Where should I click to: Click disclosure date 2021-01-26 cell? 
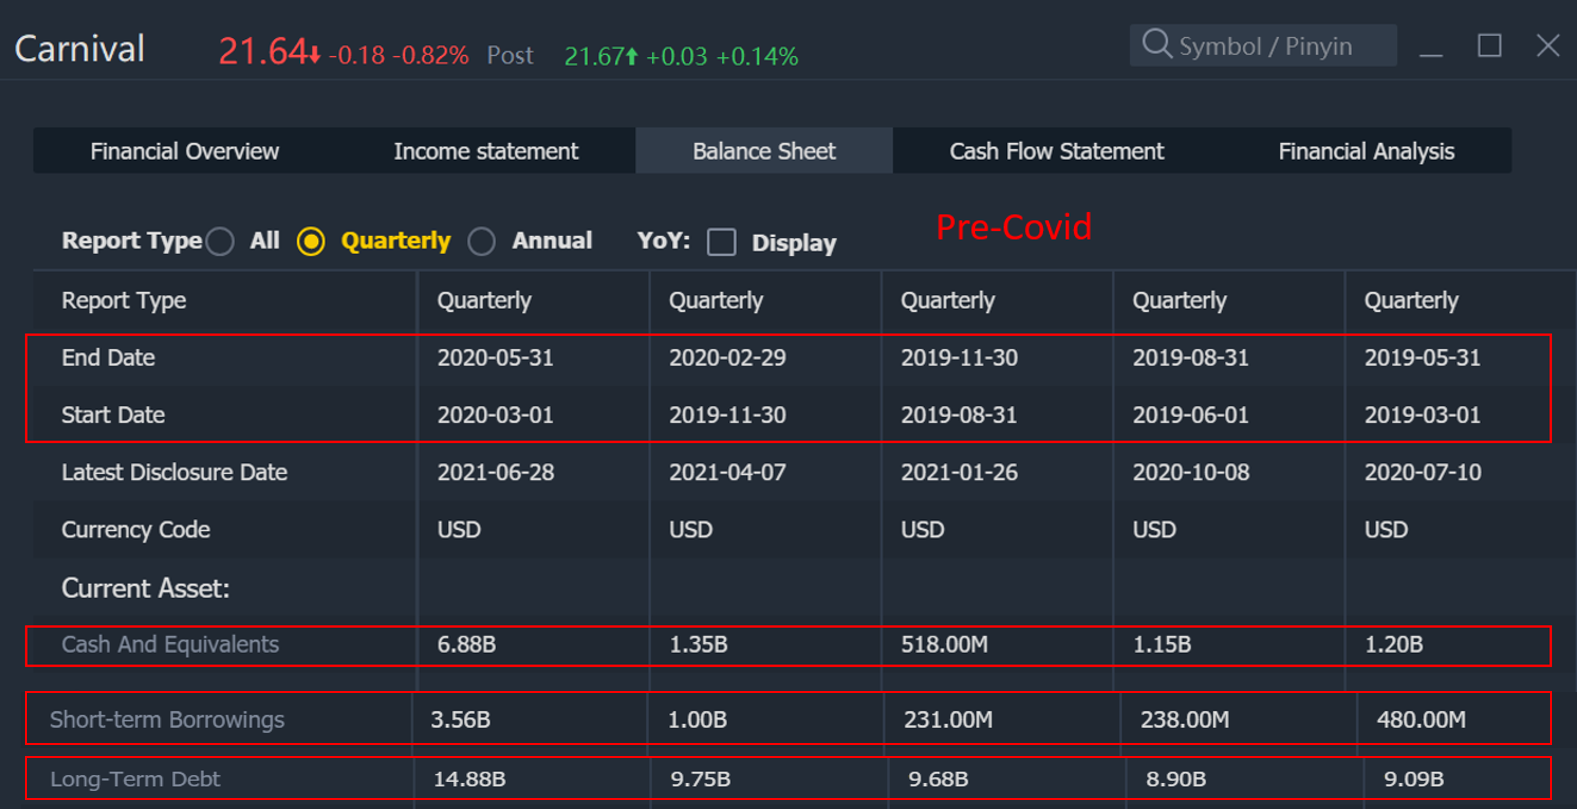pos(959,472)
